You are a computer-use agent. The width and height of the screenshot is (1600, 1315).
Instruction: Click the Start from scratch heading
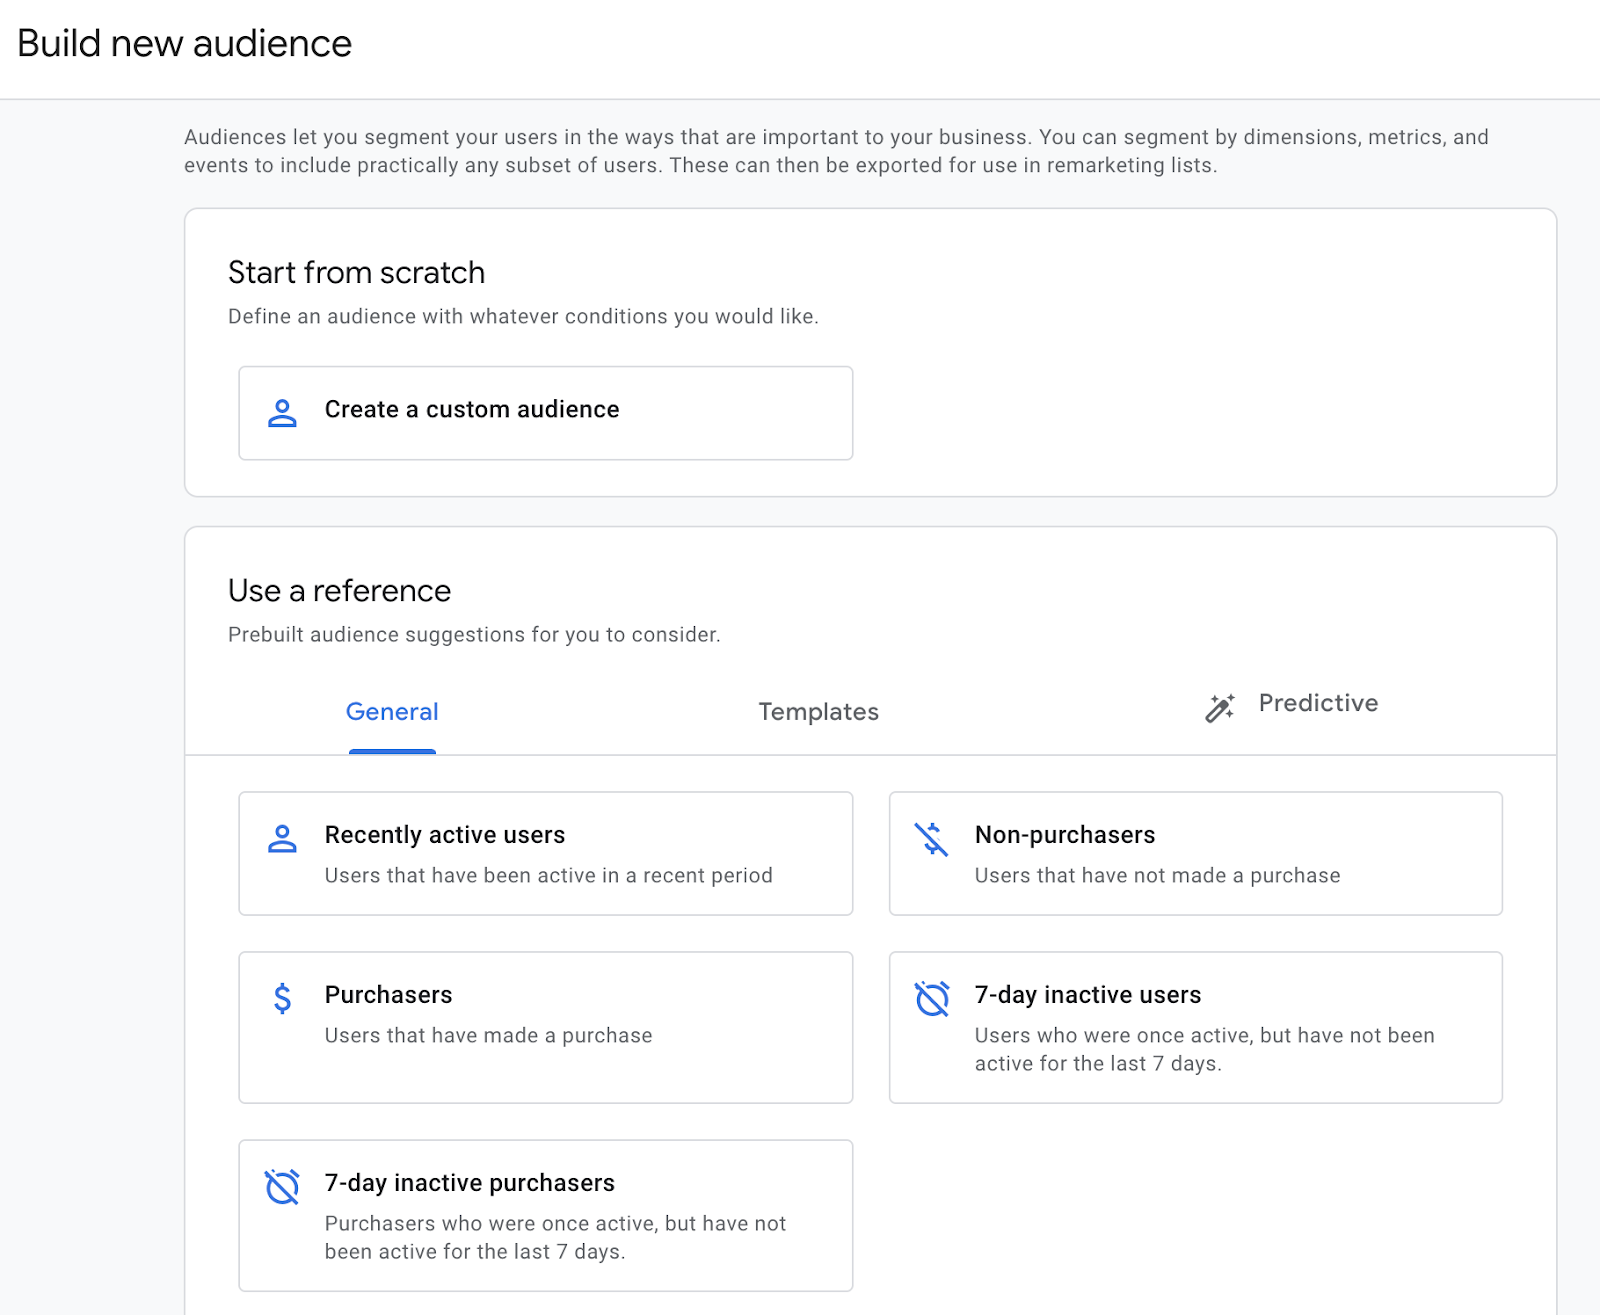(357, 272)
